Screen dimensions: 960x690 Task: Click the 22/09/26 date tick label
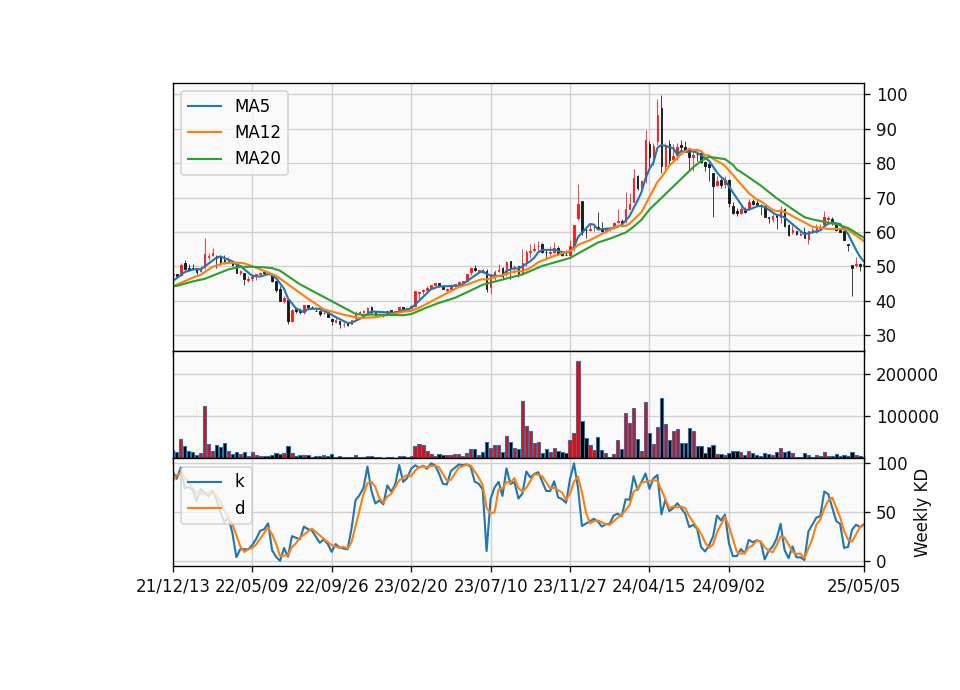(x=332, y=586)
